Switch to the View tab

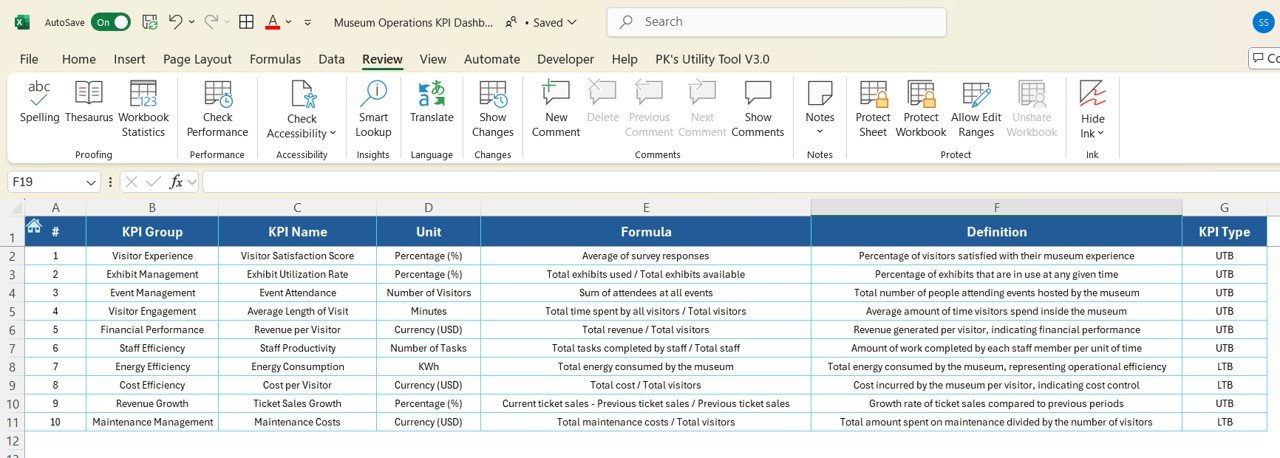coord(433,59)
